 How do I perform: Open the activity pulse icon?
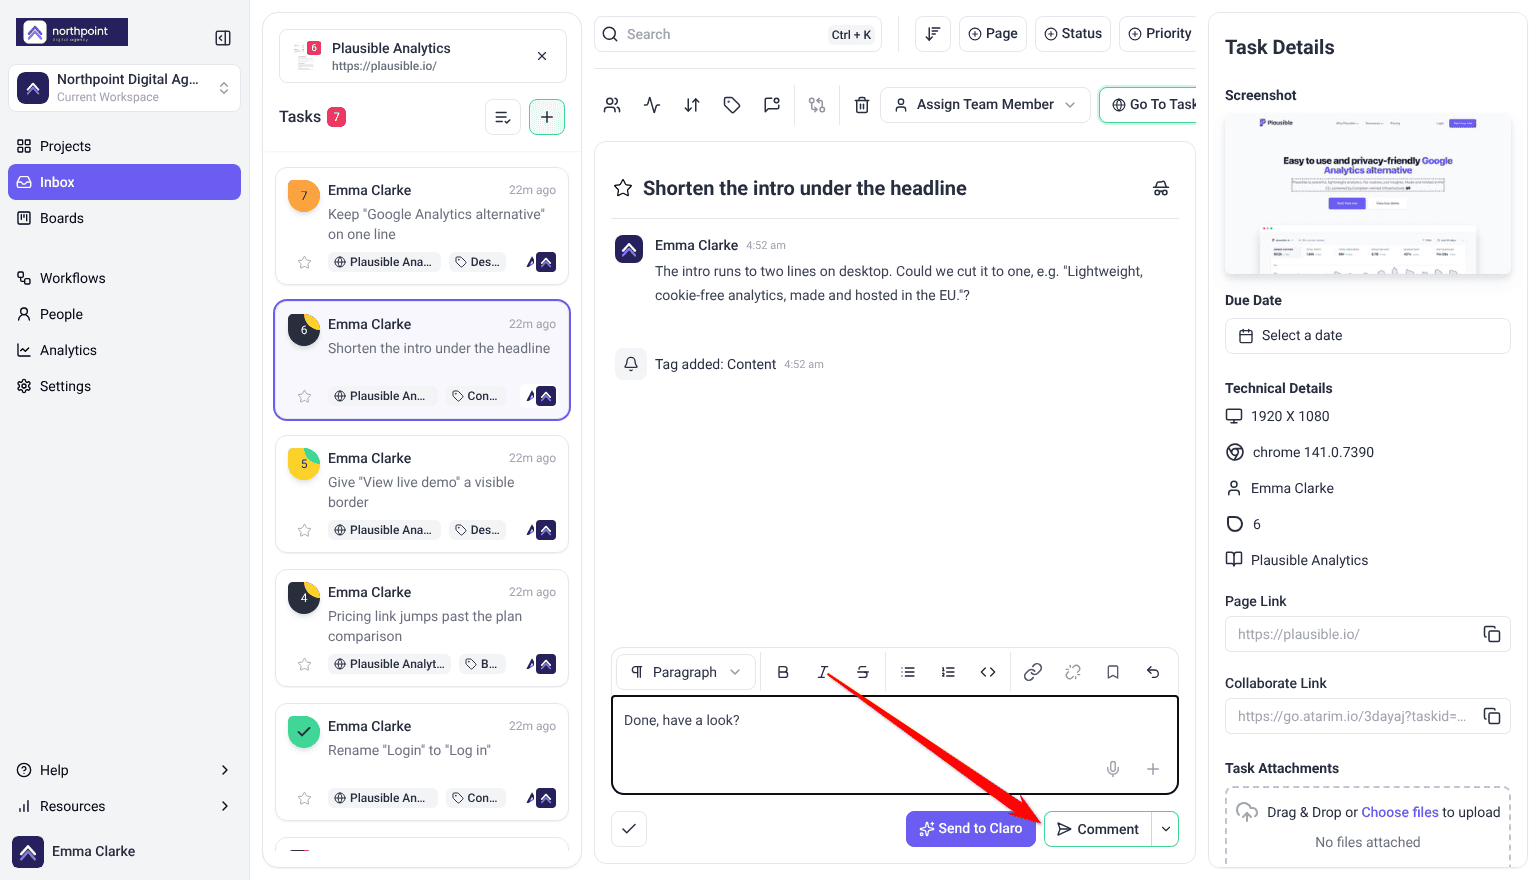[x=652, y=105]
